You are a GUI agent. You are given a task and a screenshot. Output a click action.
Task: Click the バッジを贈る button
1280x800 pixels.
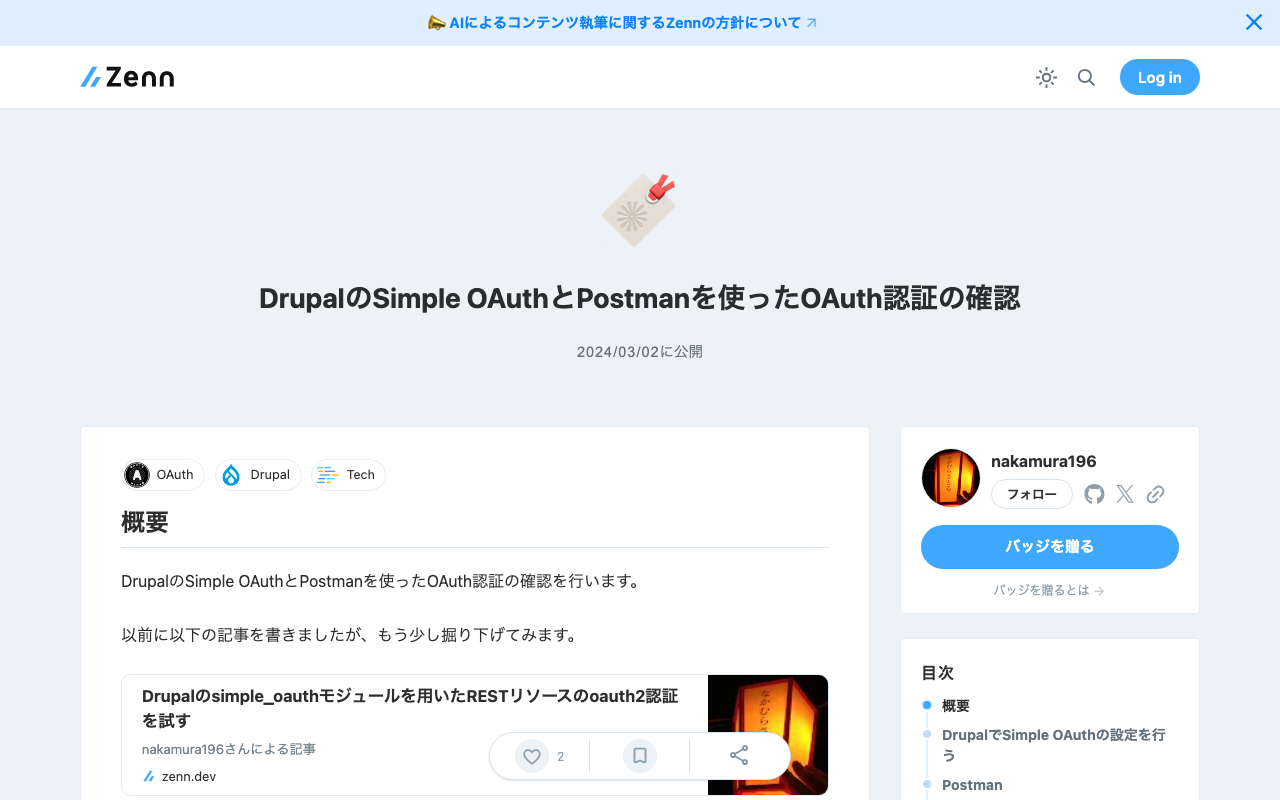click(x=1049, y=547)
